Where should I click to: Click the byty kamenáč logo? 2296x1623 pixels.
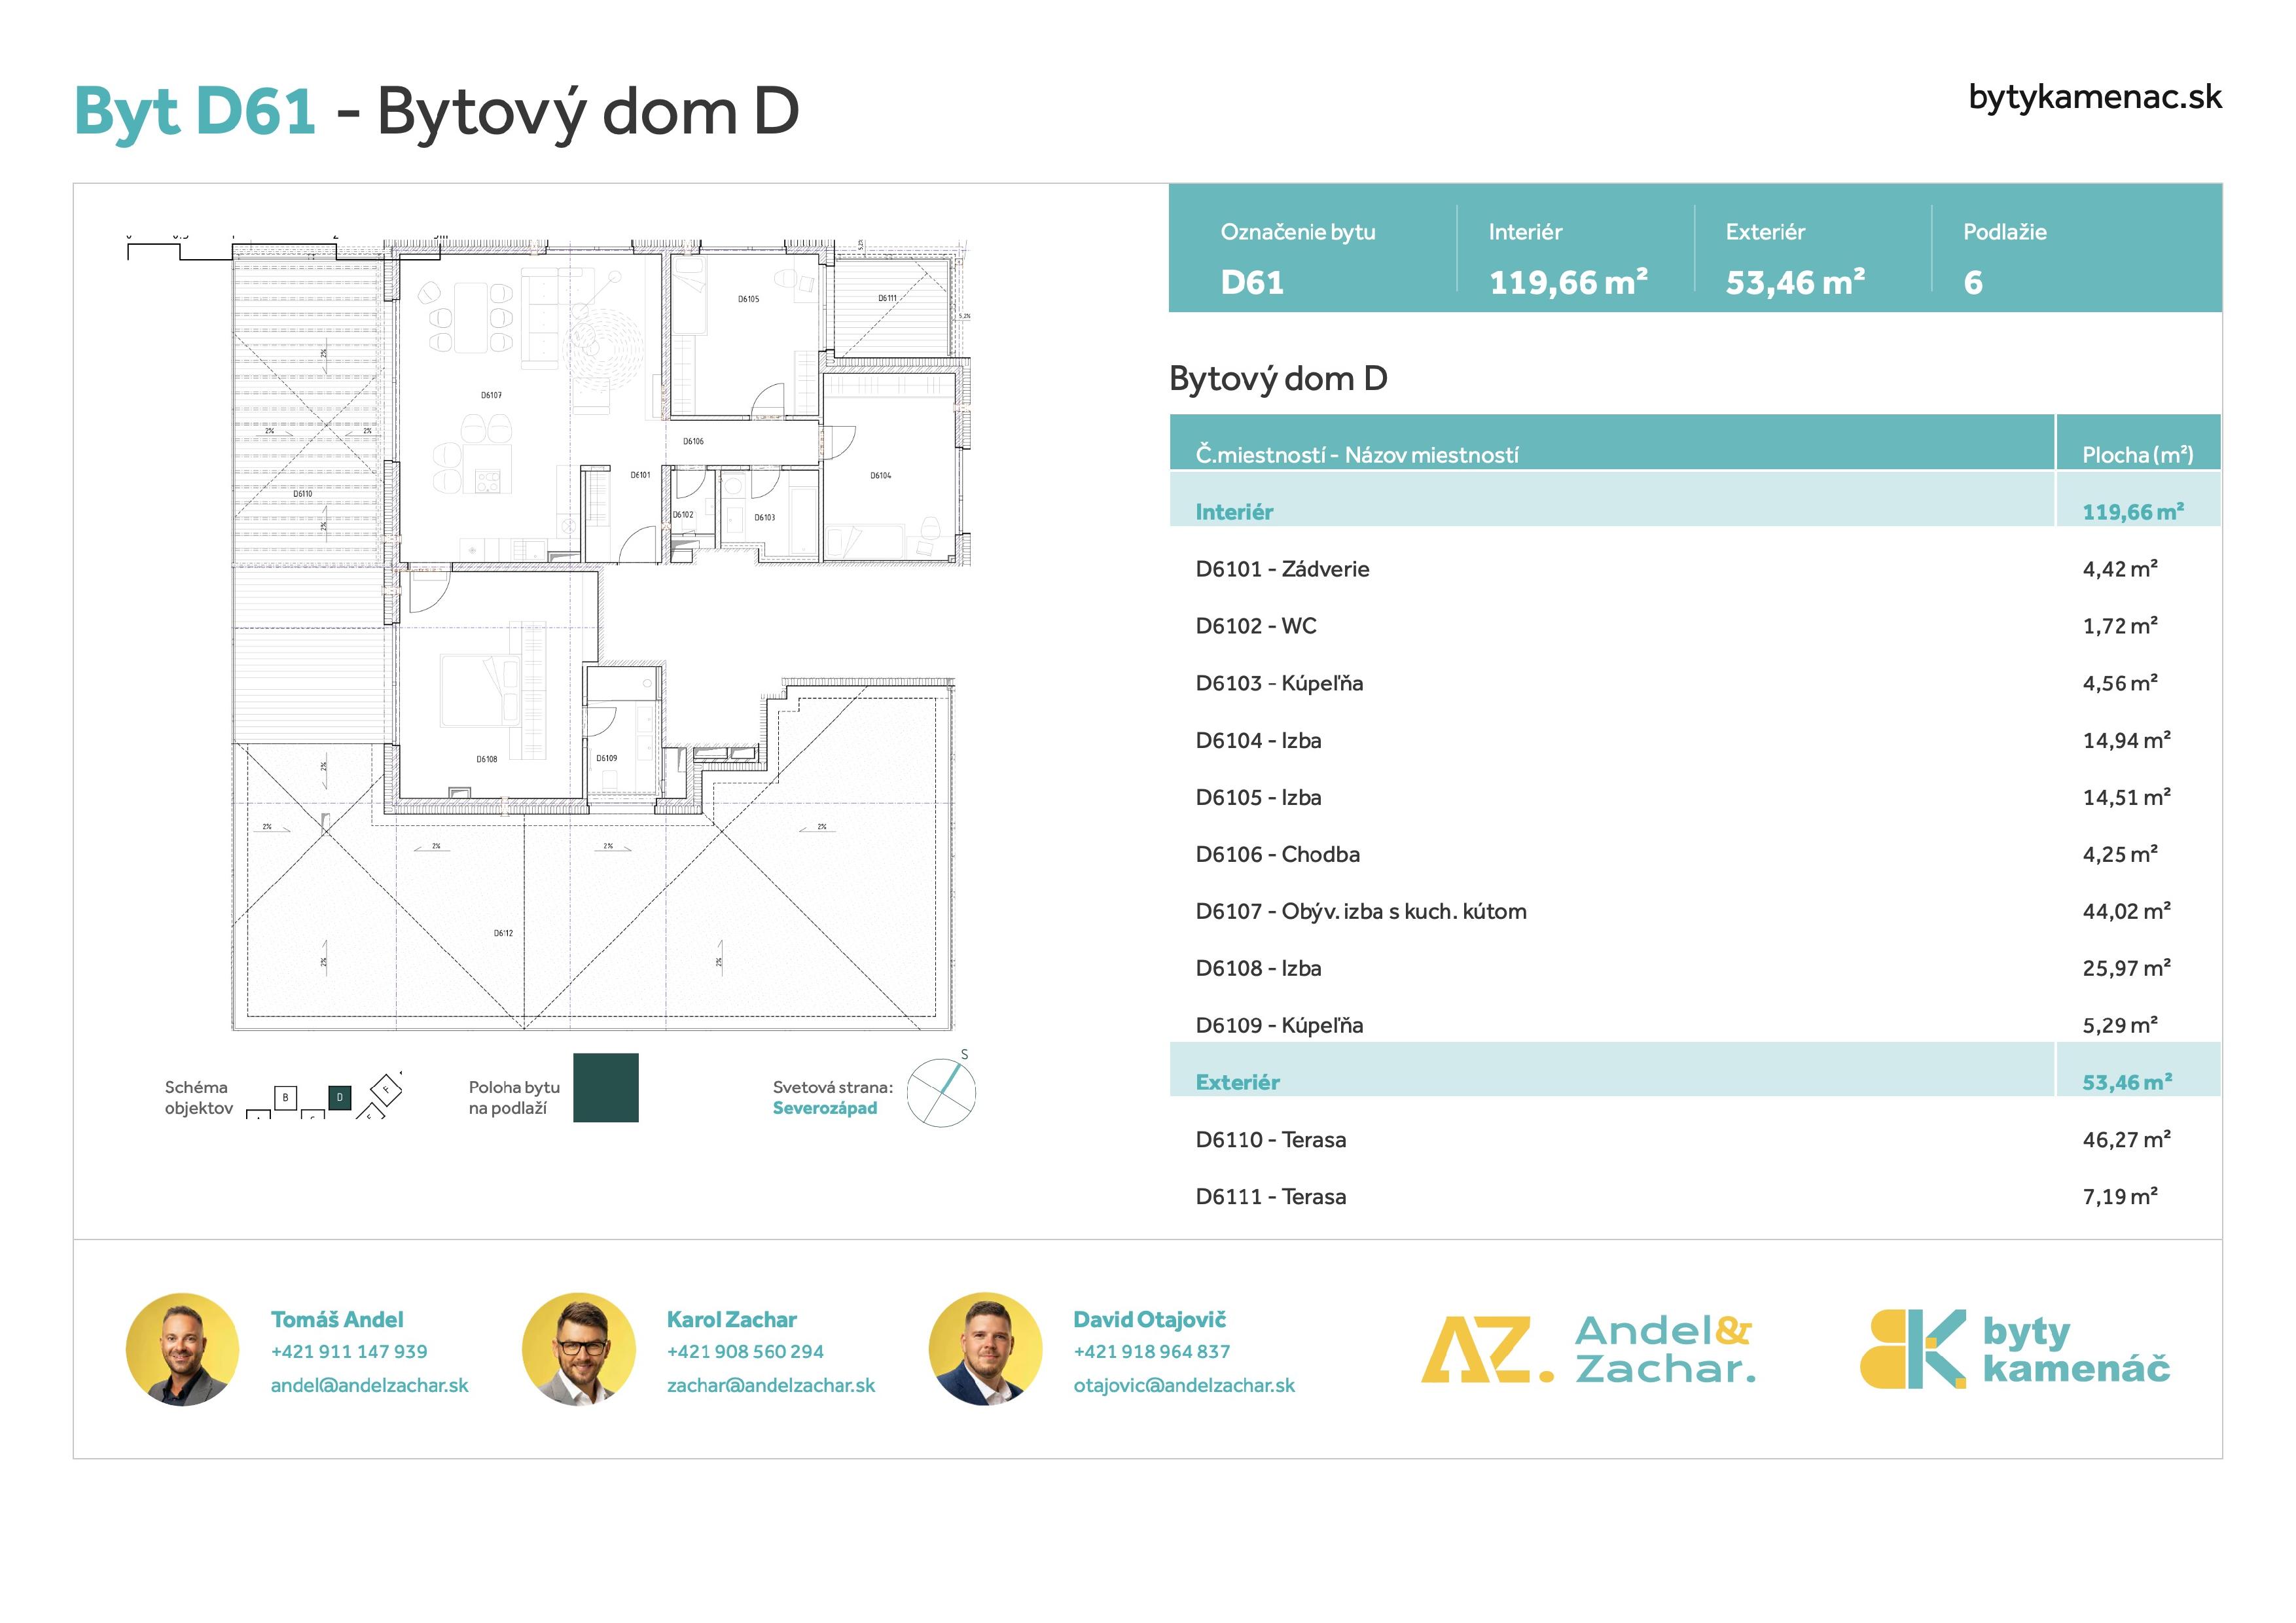2014,1350
